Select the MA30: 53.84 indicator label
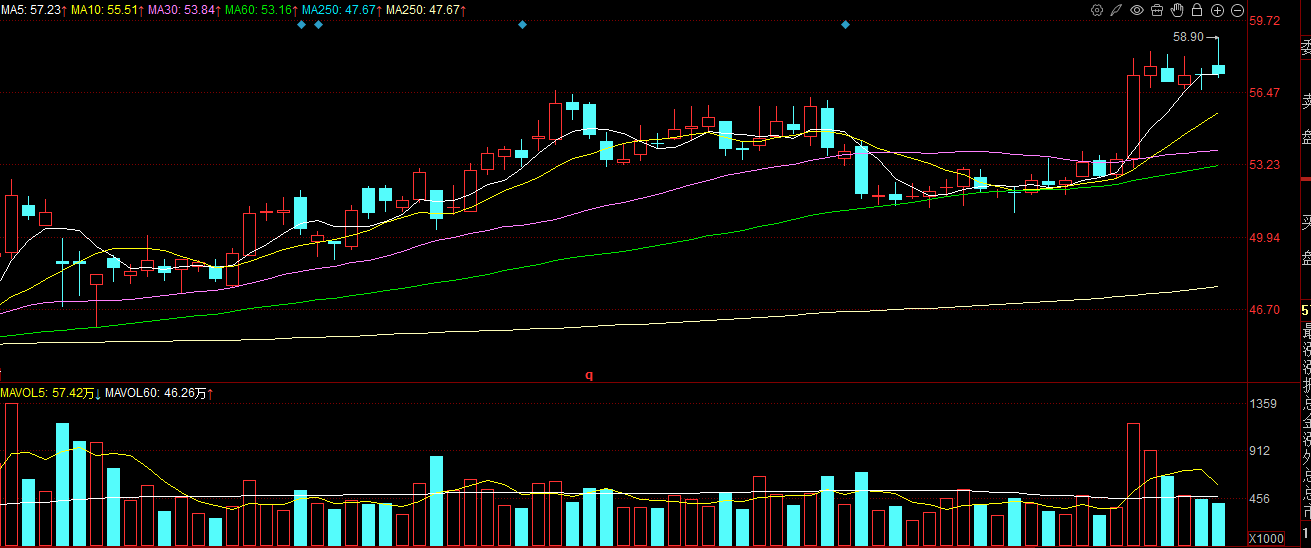Screen dimensions: 1311x548 coord(185,10)
